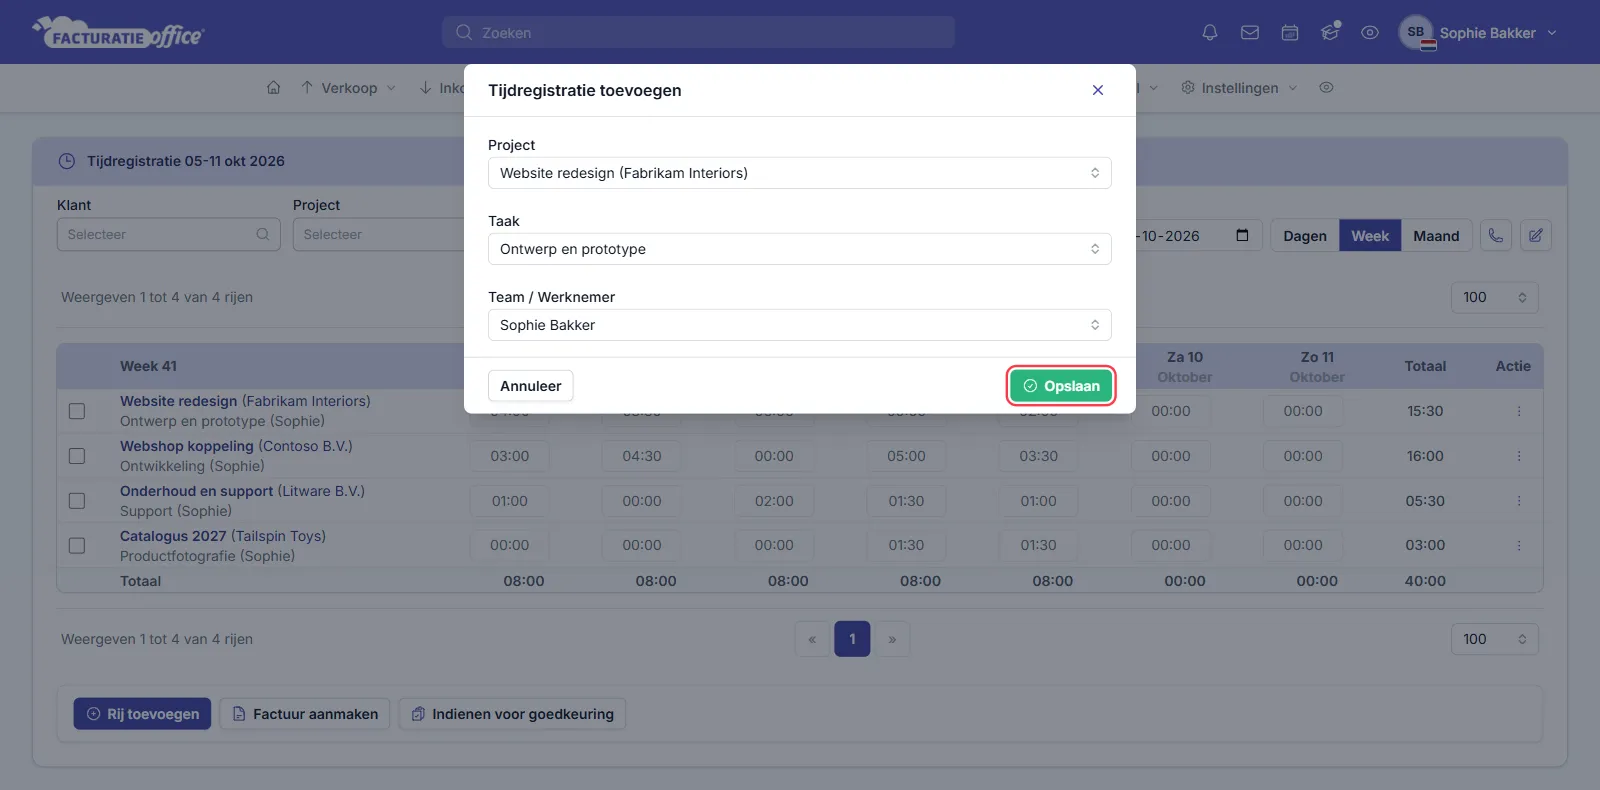Select the Week view tab
Viewport: 1600px width, 790px height.
[1370, 236]
